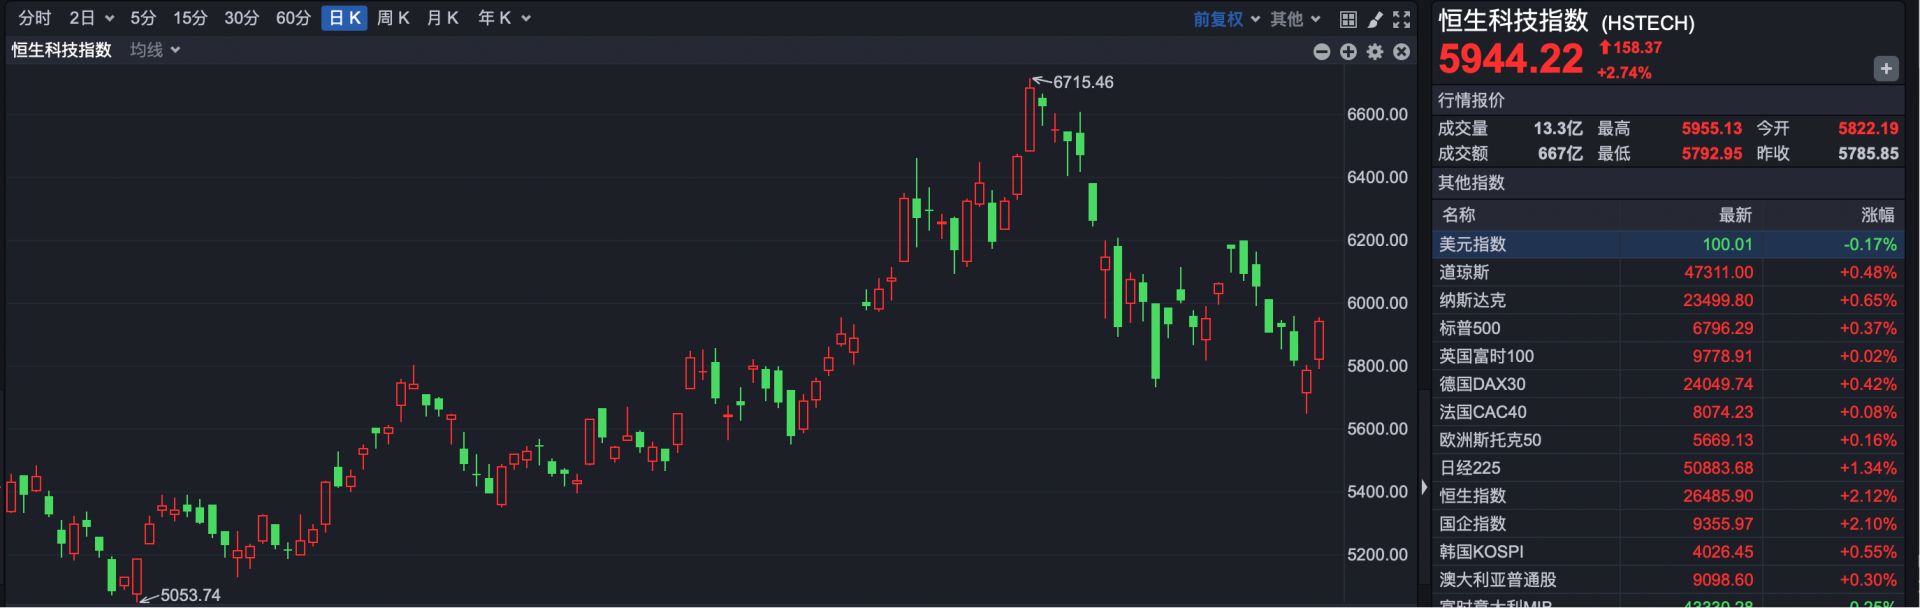Select the brush drawing tool
Image resolution: width=1920 pixels, height=608 pixels.
1375,19
